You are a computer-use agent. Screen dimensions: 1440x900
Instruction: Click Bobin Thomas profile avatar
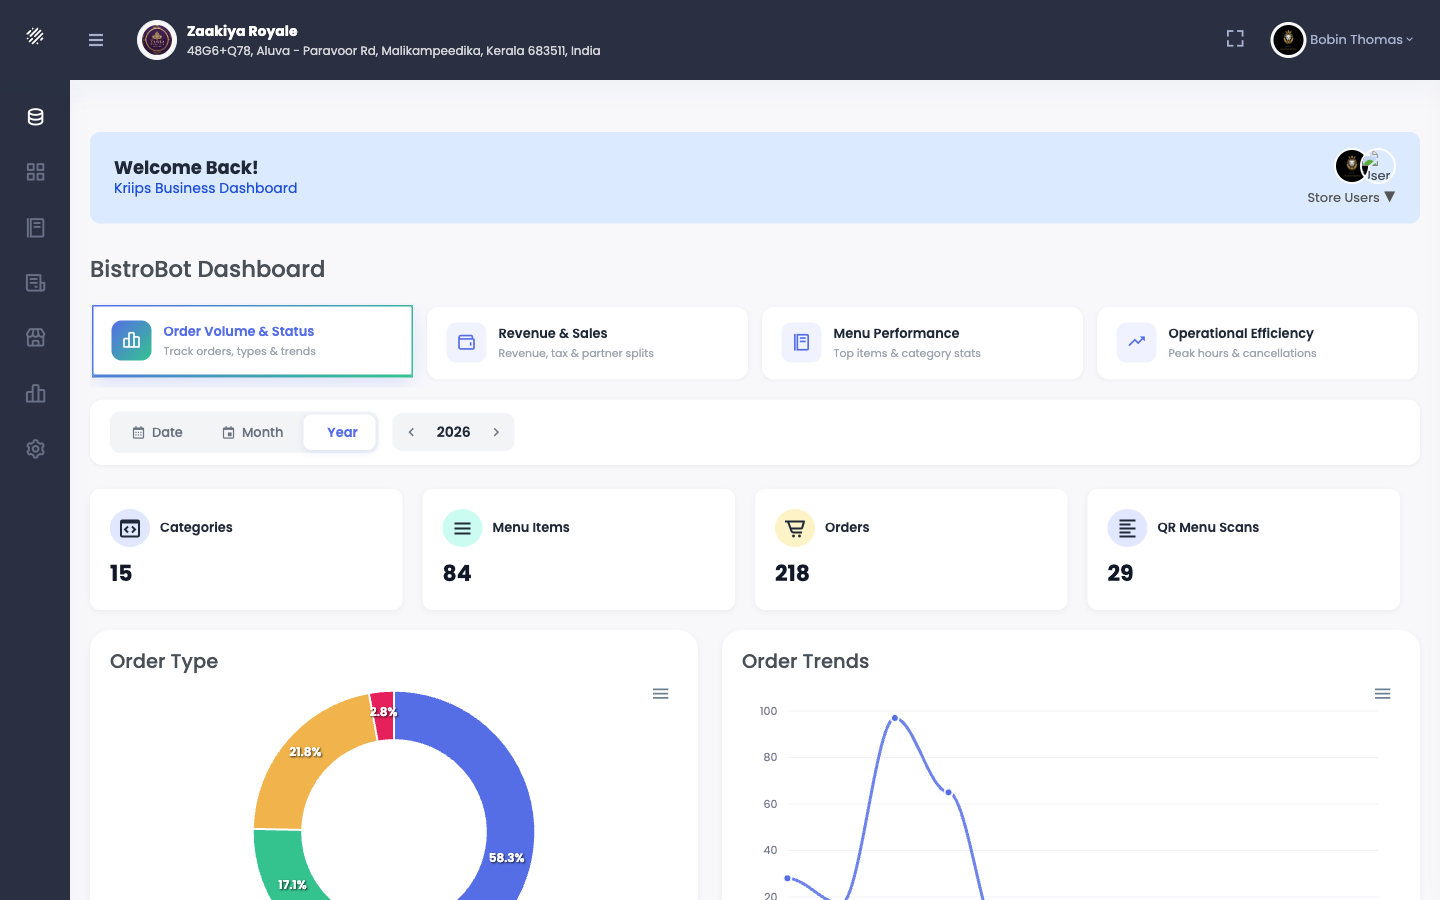1288,40
